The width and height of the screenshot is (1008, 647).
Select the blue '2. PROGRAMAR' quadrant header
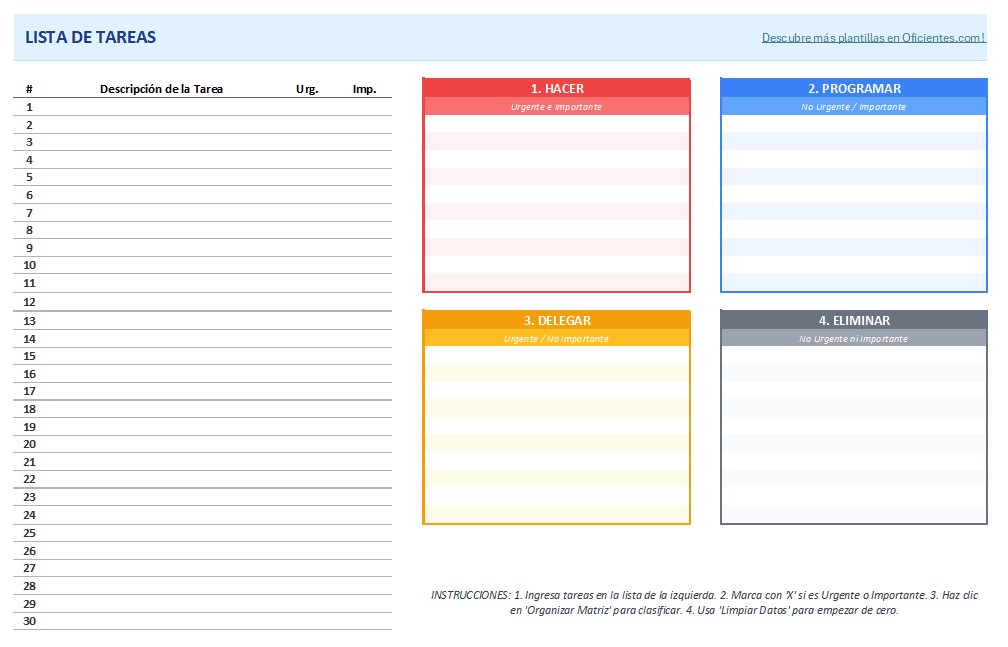[x=854, y=88]
